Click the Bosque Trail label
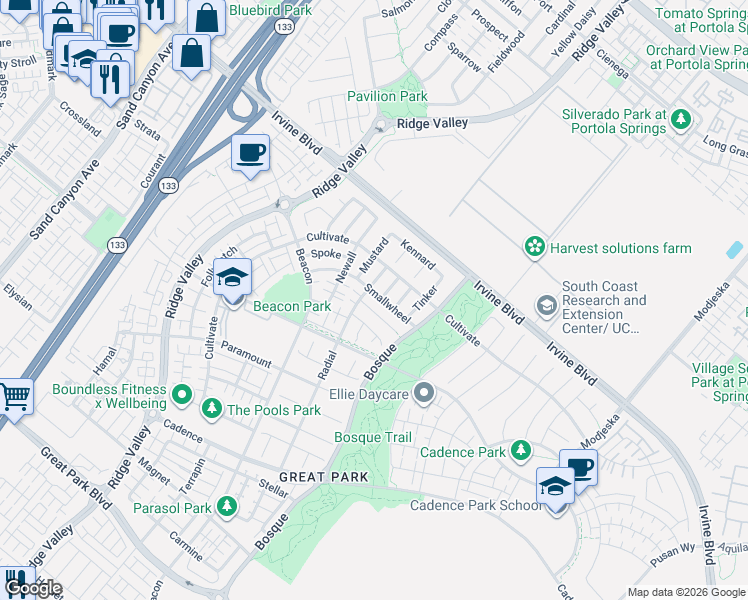The width and height of the screenshot is (748, 600). (x=373, y=437)
